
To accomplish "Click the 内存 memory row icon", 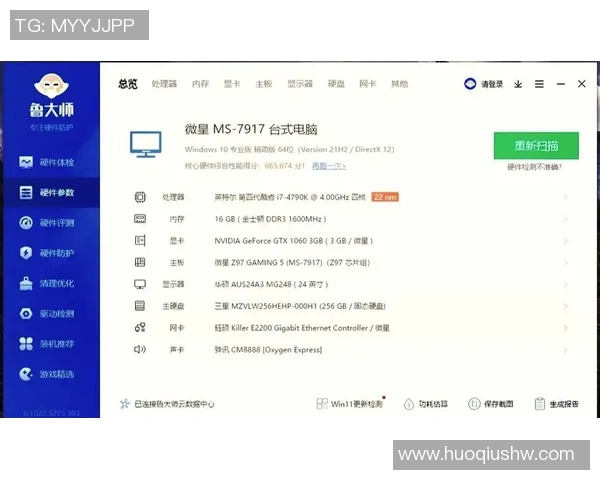I will click(140, 219).
